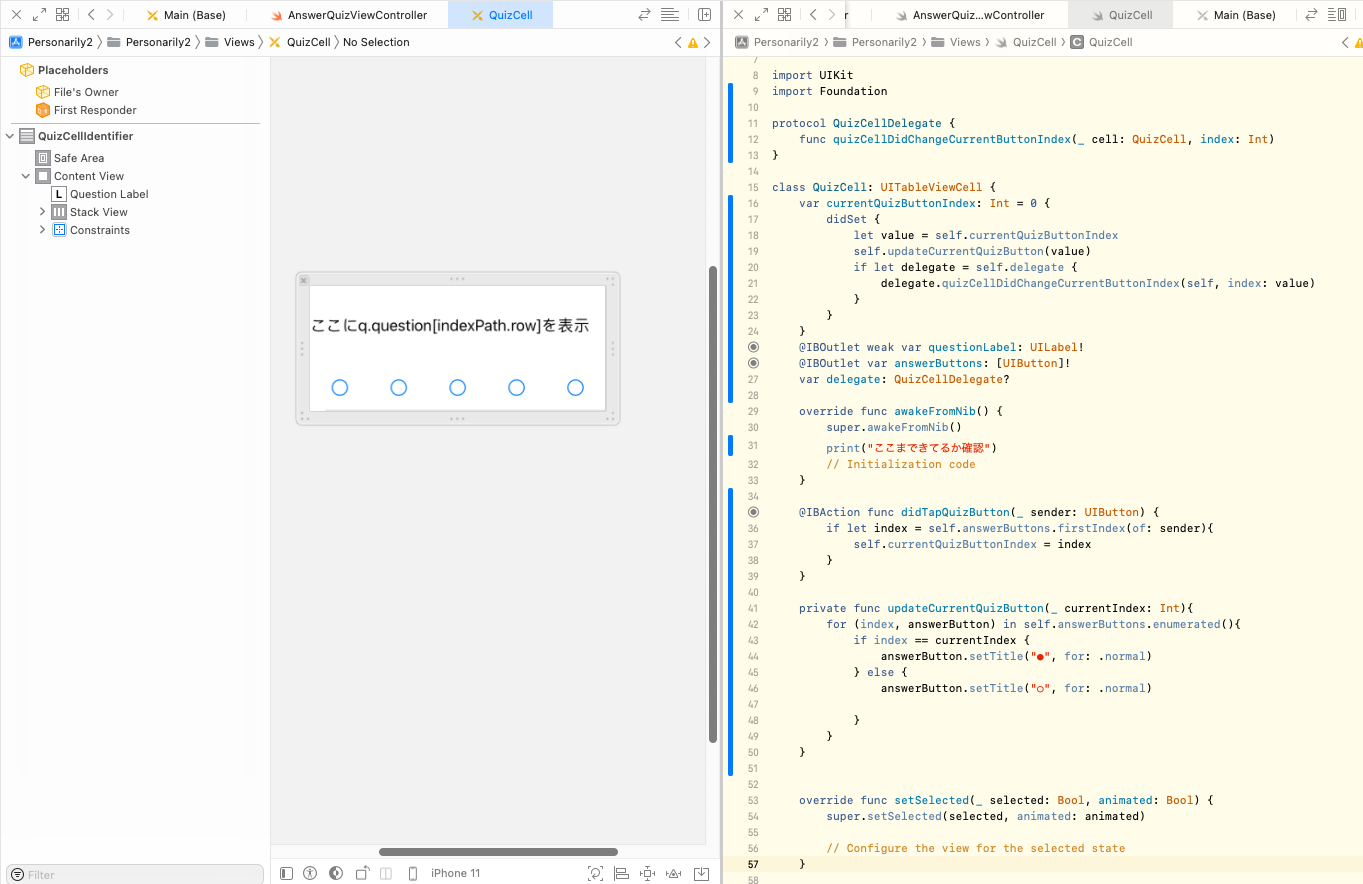Click the Embed In view icon
1363x884 pixels.
(x=701, y=873)
